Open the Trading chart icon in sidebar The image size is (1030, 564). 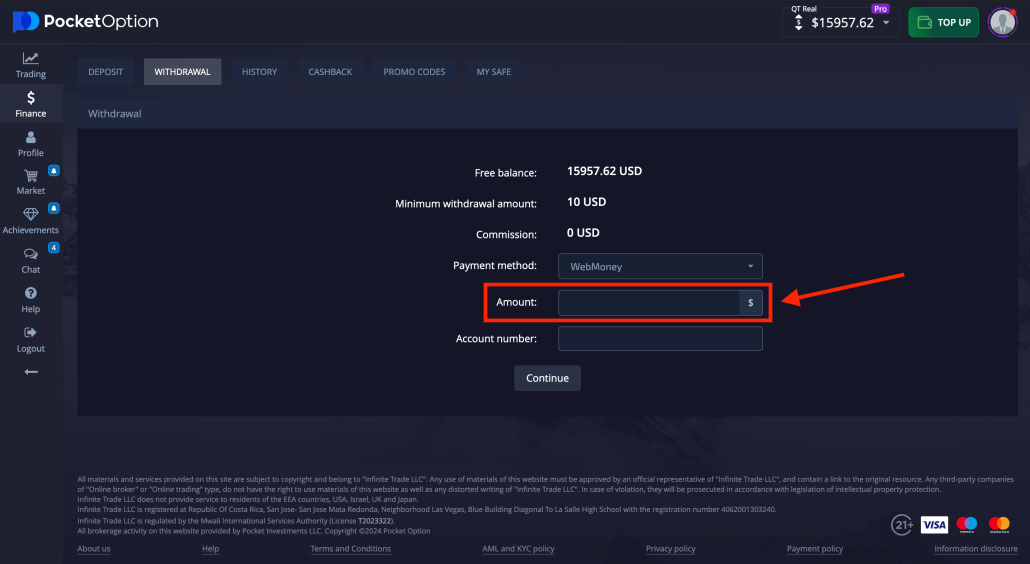(x=30, y=58)
